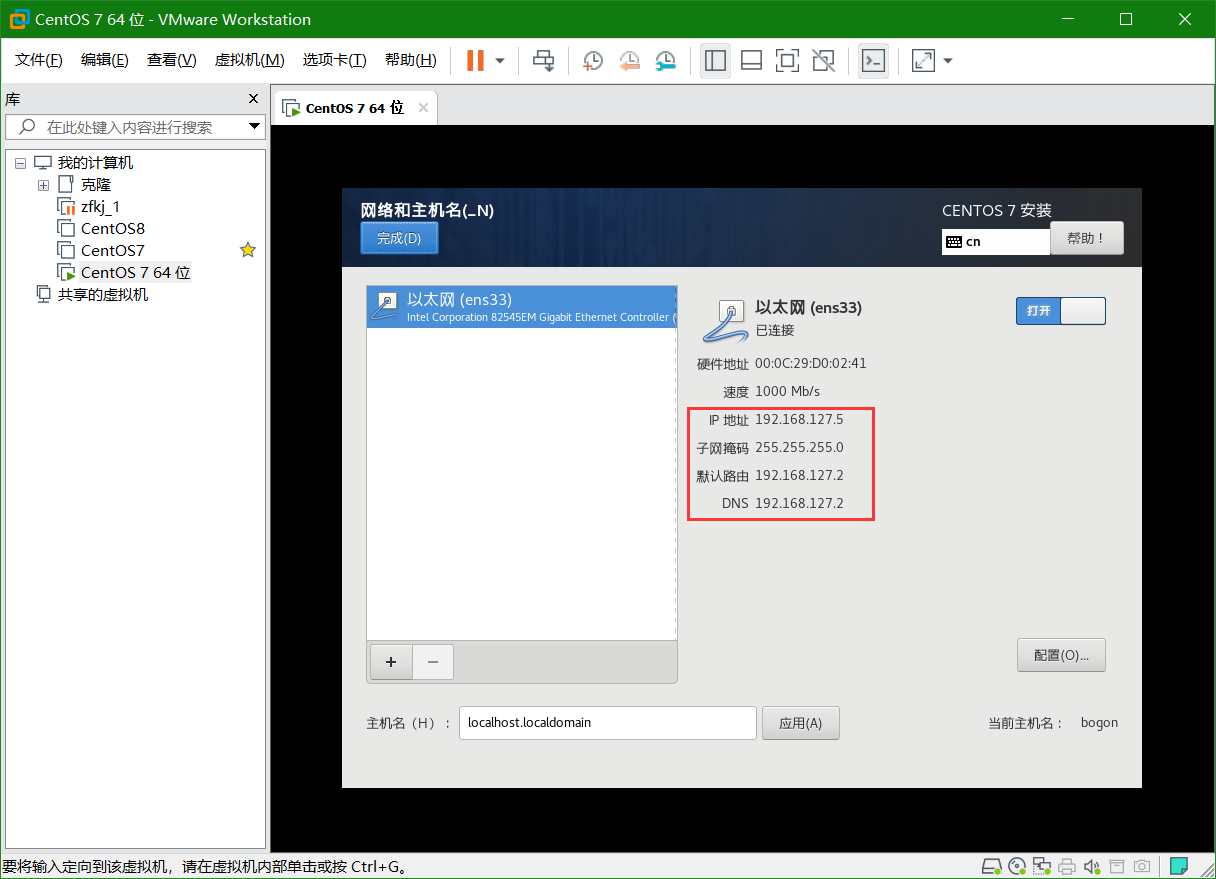Click the speed value 1000 Mb/s
The height and width of the screenshot is (879, 1216).
click(787, 391)
